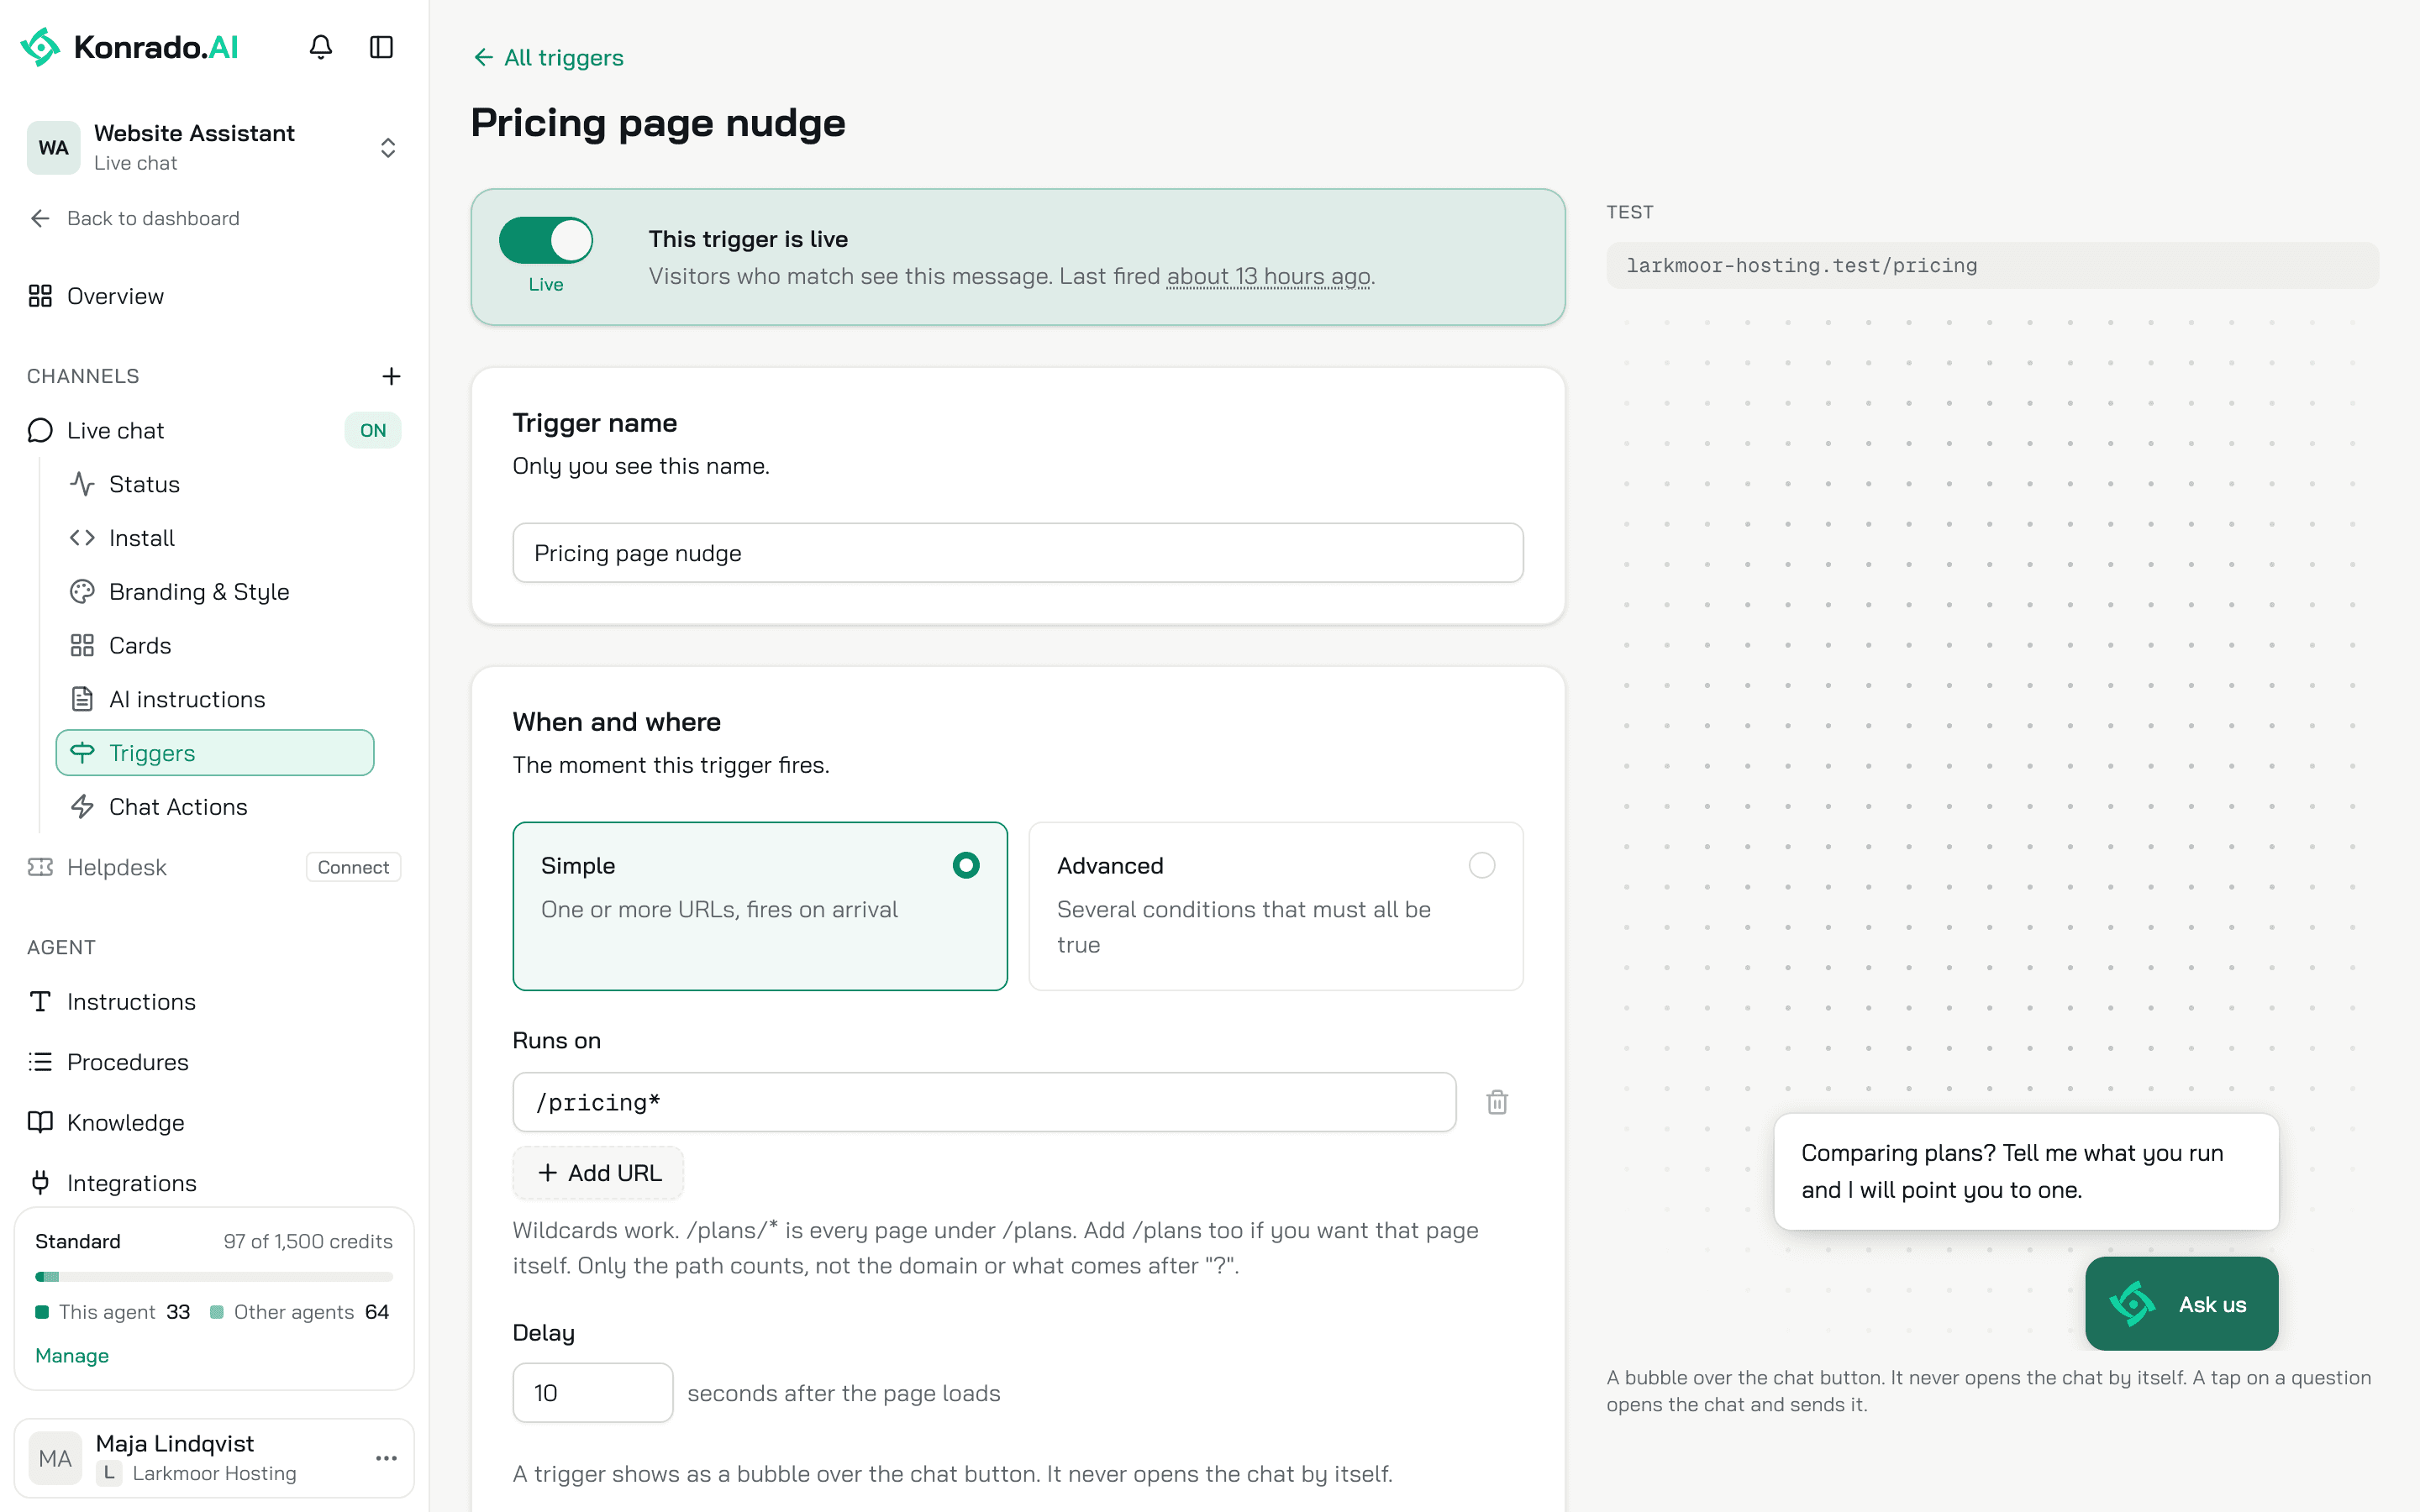Toggle the Live trigger switch off
This screenshot has height=1512, width=2420.
(546, 241)
